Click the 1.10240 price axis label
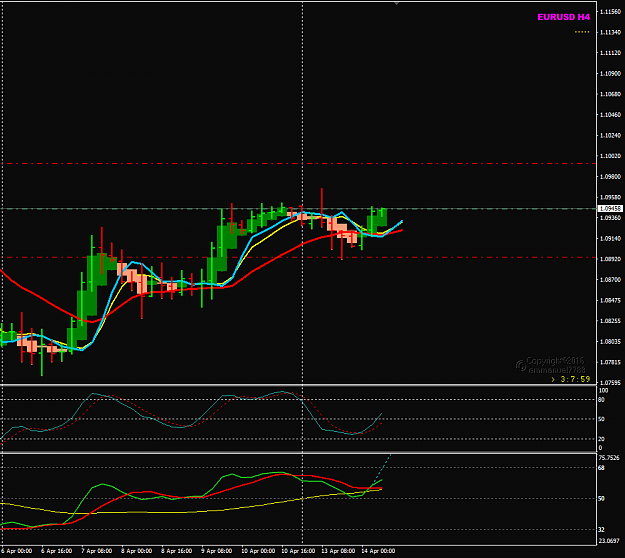This screenshot has height=558, width=625. point(610,136)
